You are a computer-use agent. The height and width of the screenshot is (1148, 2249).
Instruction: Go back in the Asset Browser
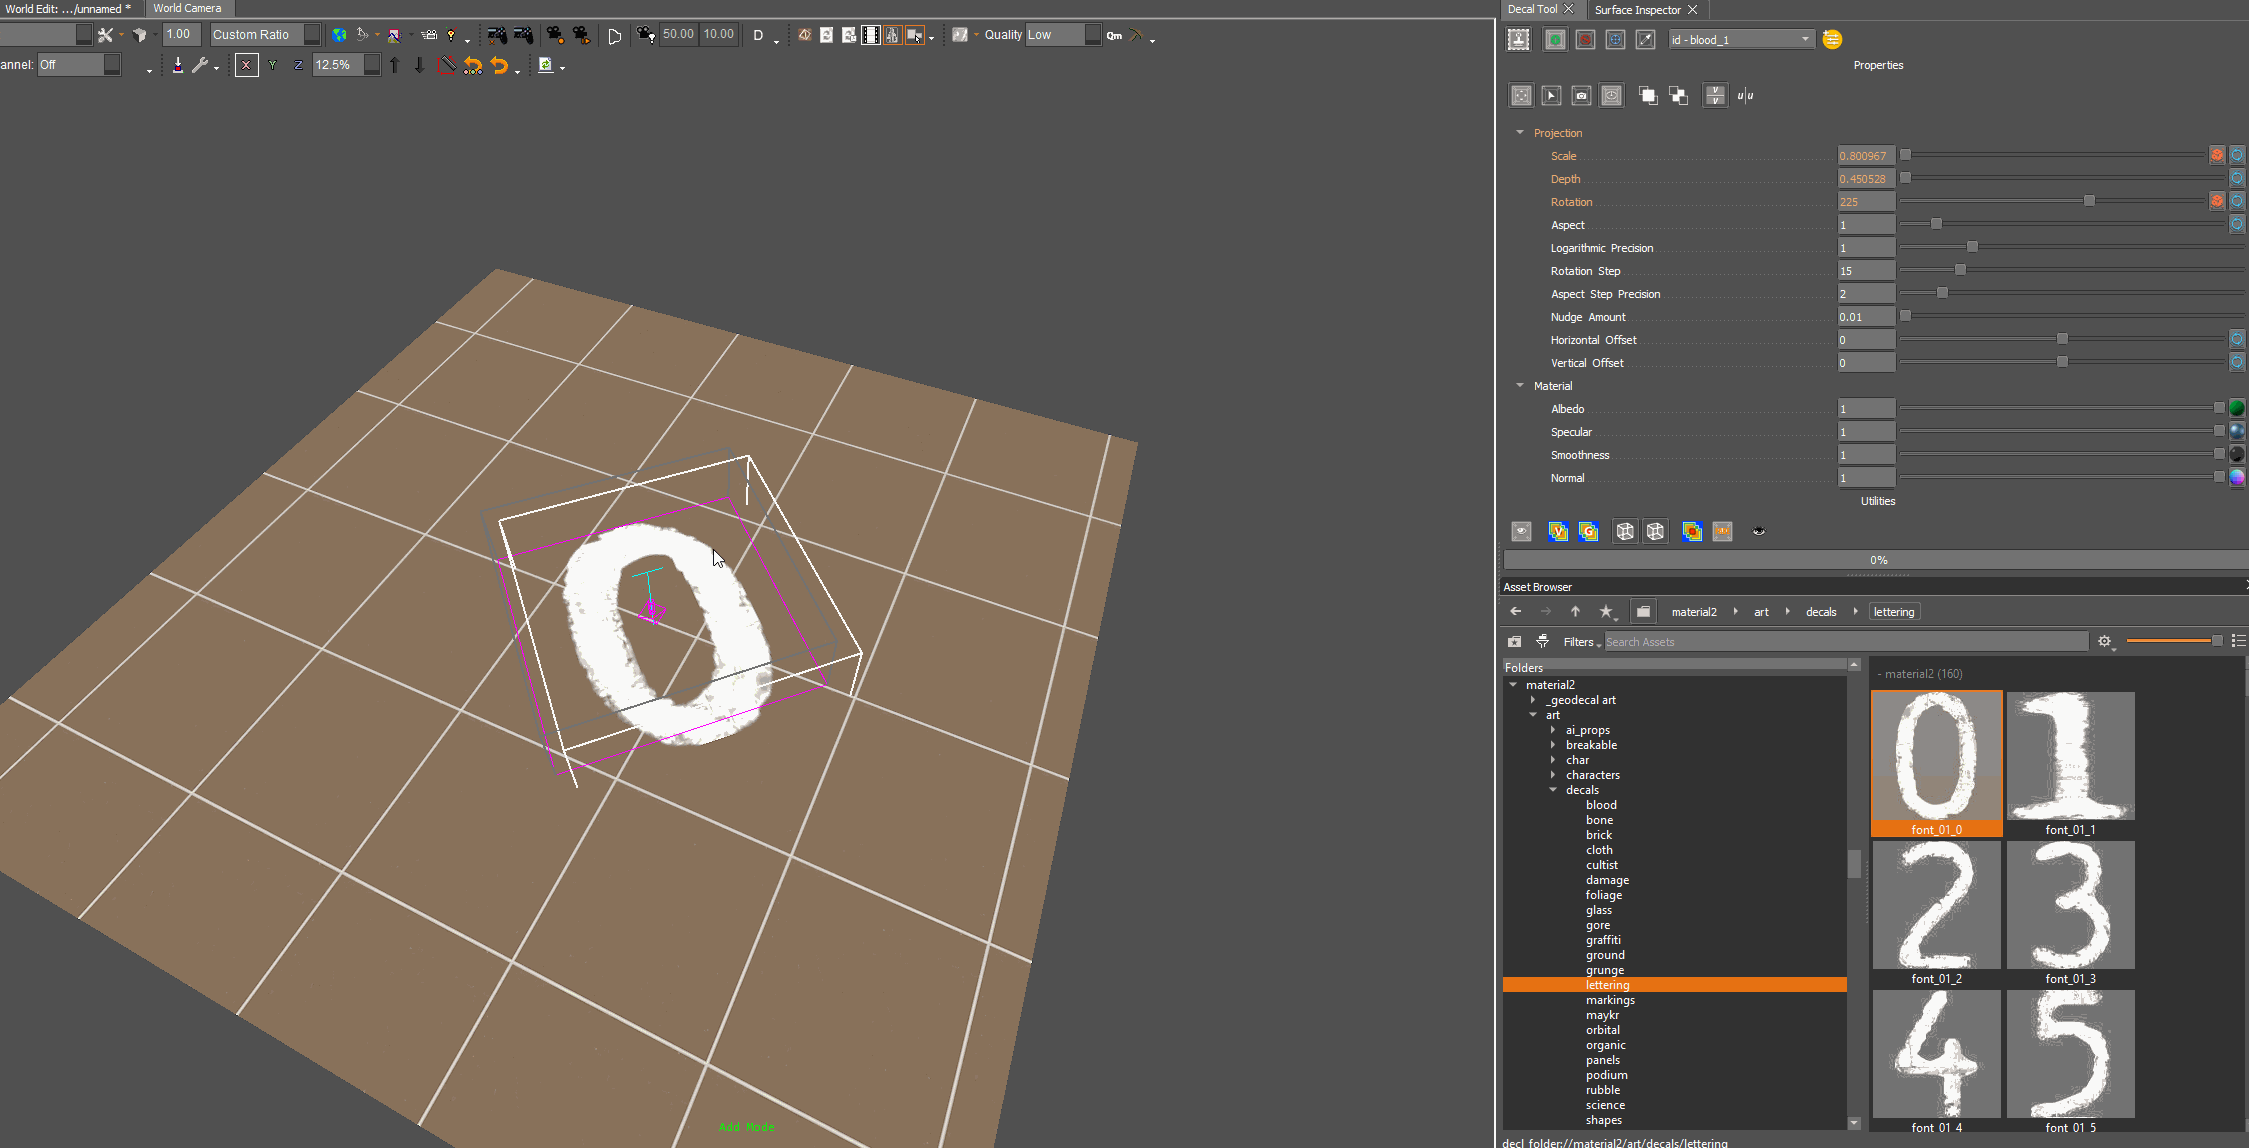pyautogui.click(x=1516, y=612)
